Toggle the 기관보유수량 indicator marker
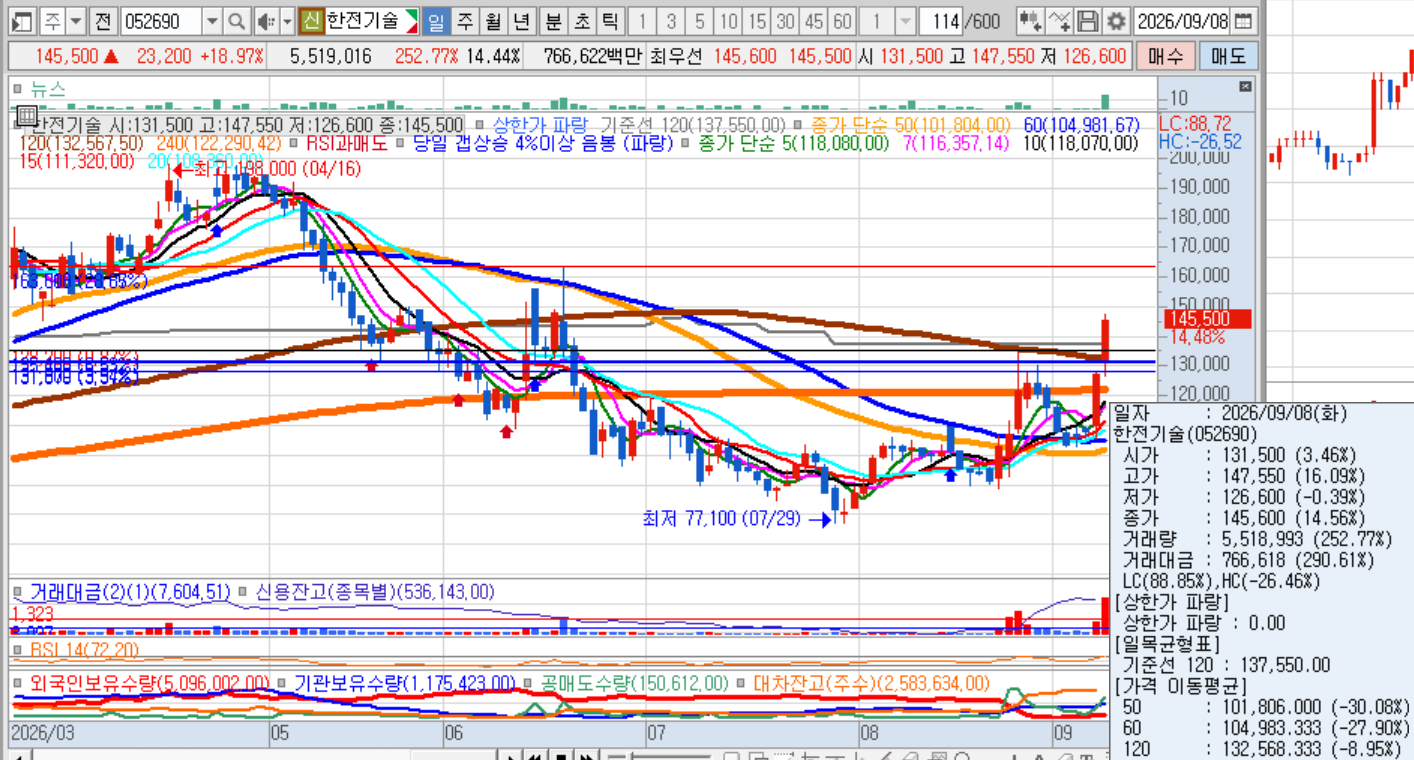1414x760 pixels. 283,684
